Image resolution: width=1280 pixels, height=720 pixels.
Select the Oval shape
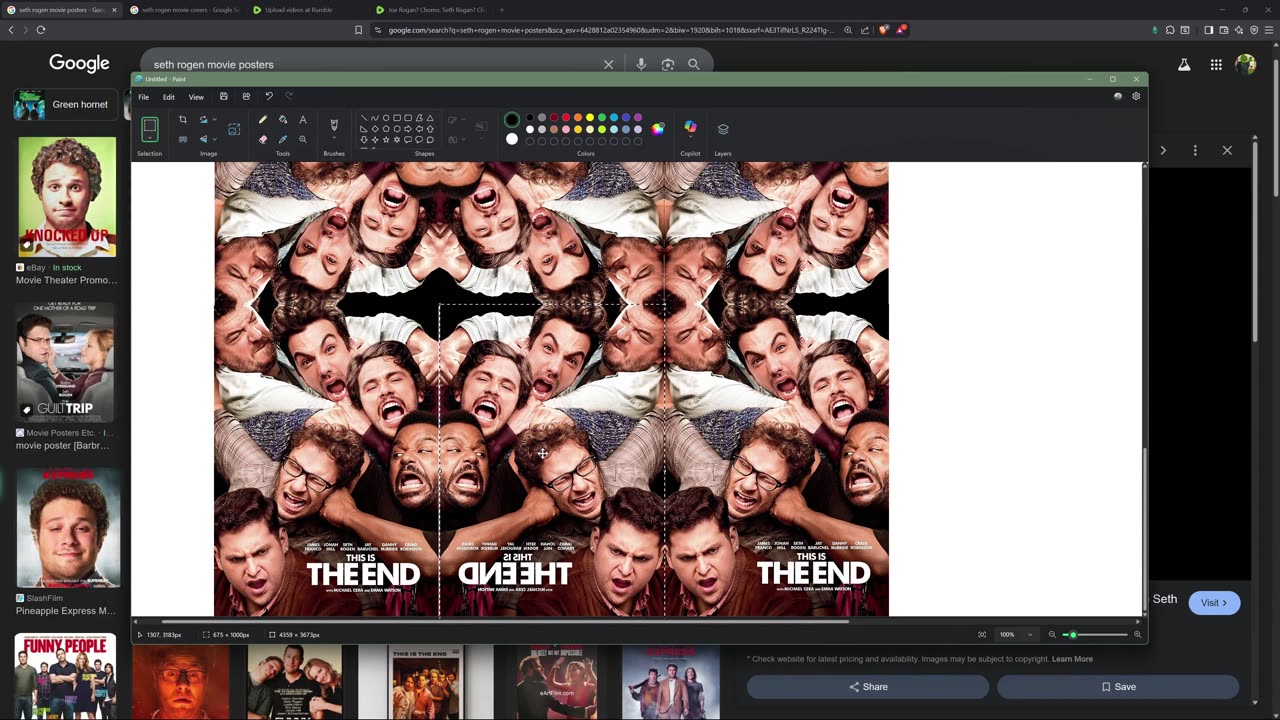click(x=386, y=118)
